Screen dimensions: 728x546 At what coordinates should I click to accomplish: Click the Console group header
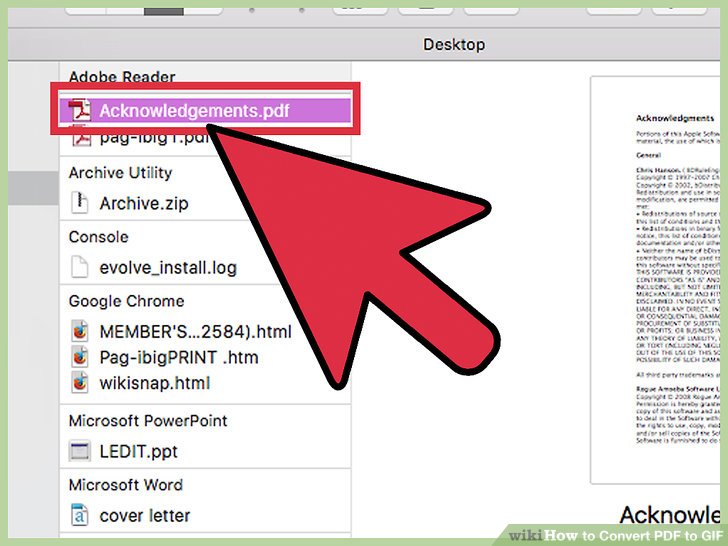click(98, 237)
